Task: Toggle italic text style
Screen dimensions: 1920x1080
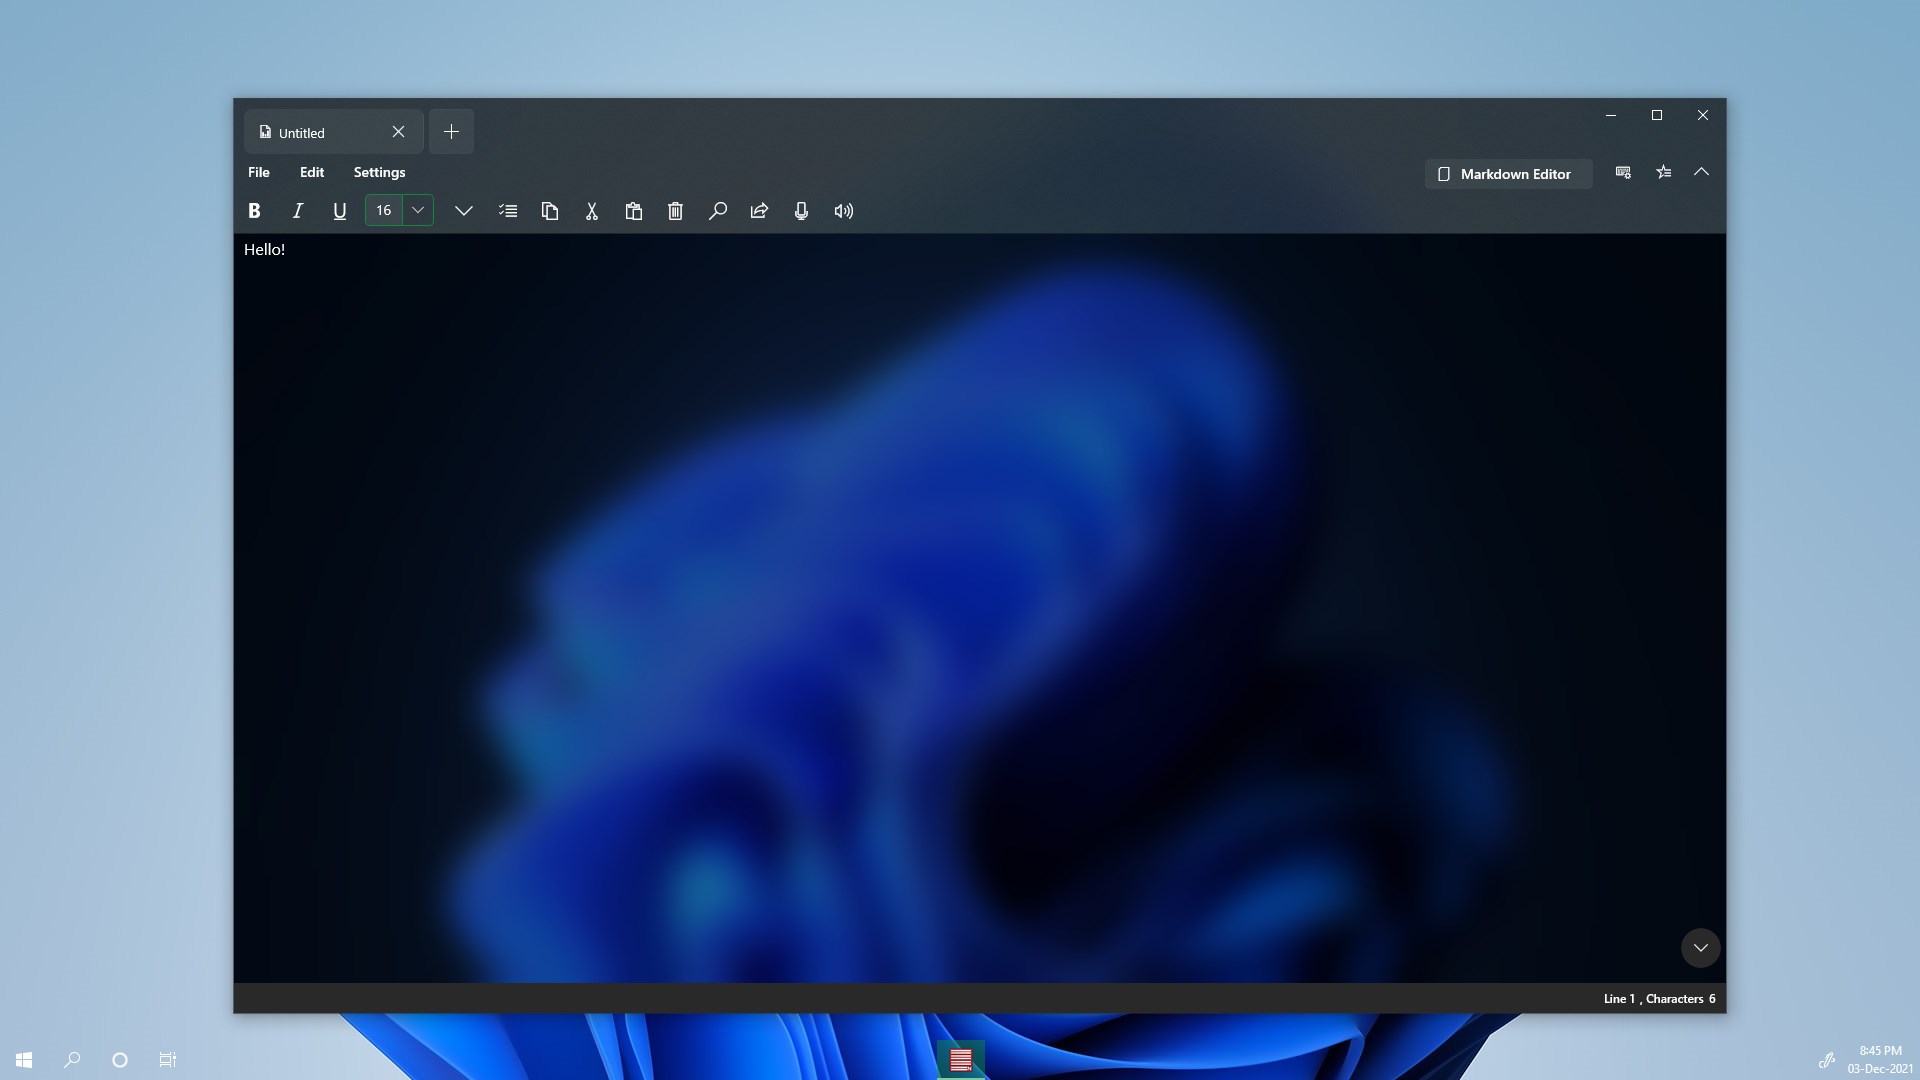Action: pyautogui.click(x=297, y=211)
